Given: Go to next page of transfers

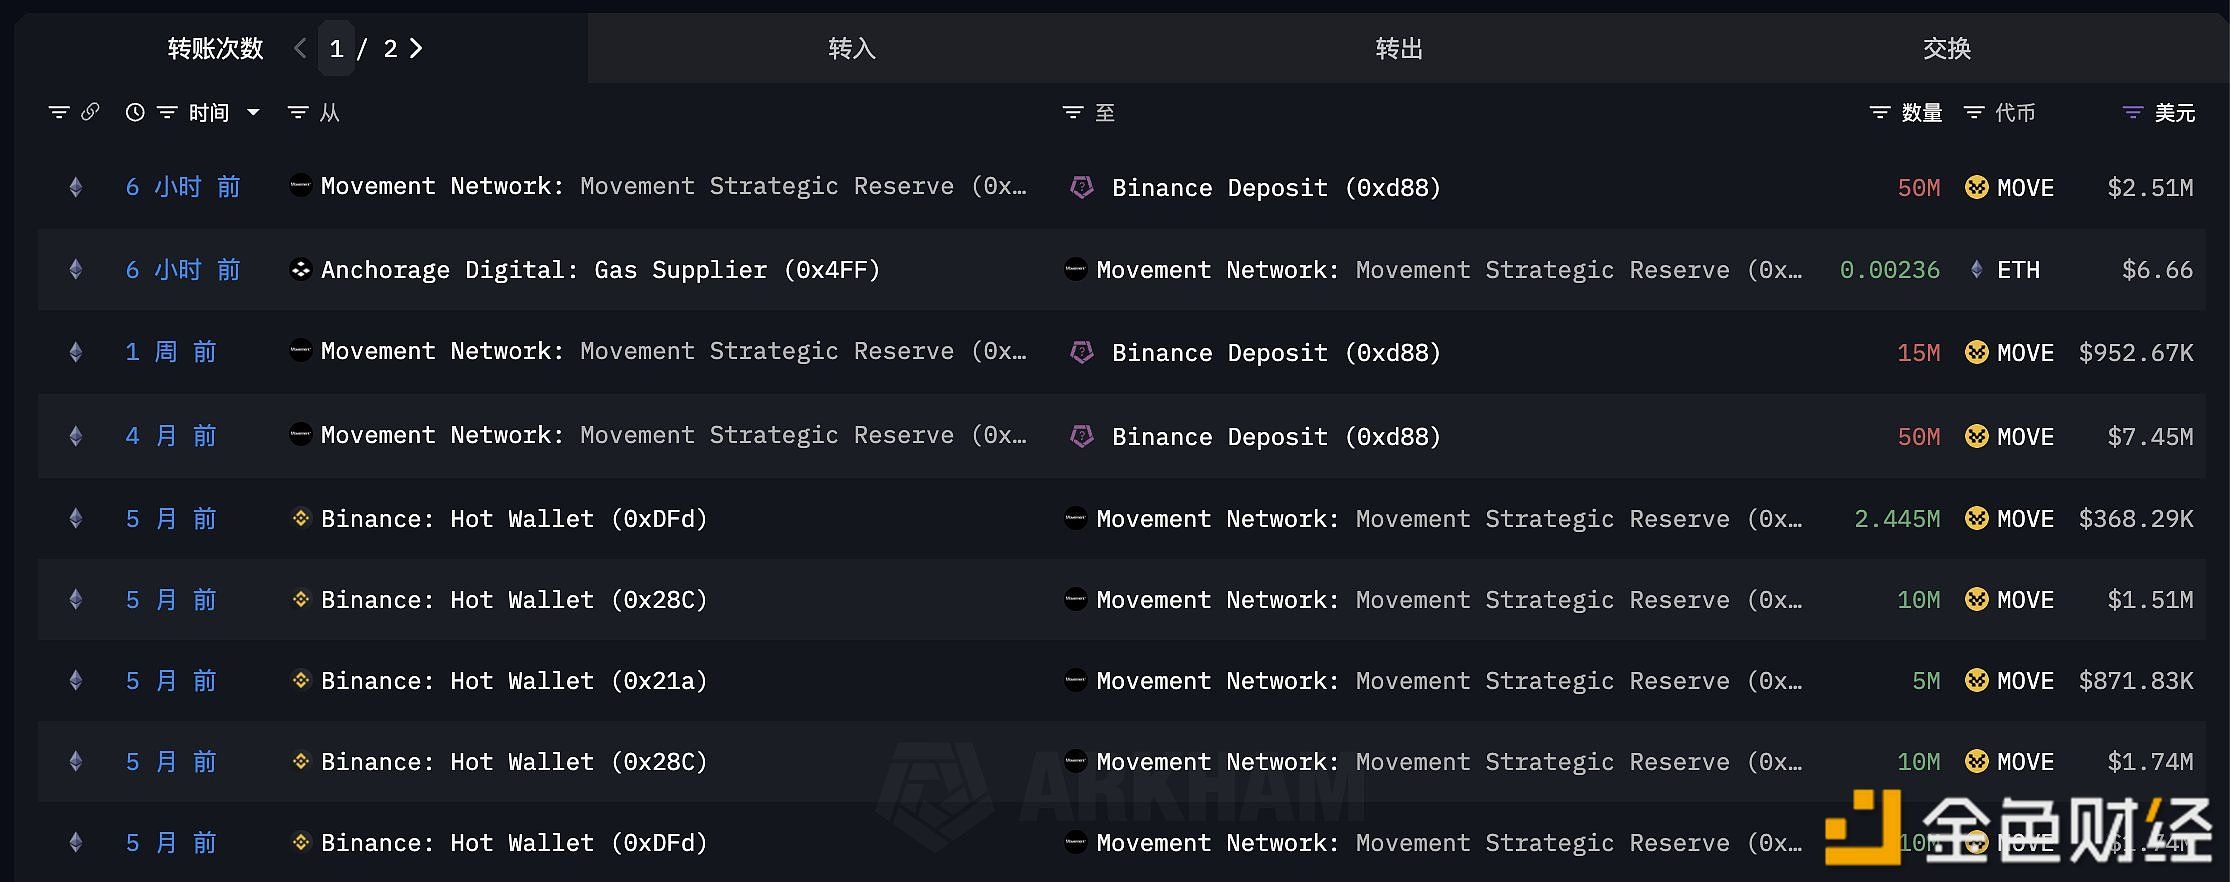Looking at the screenshot, I should (417, 49).
